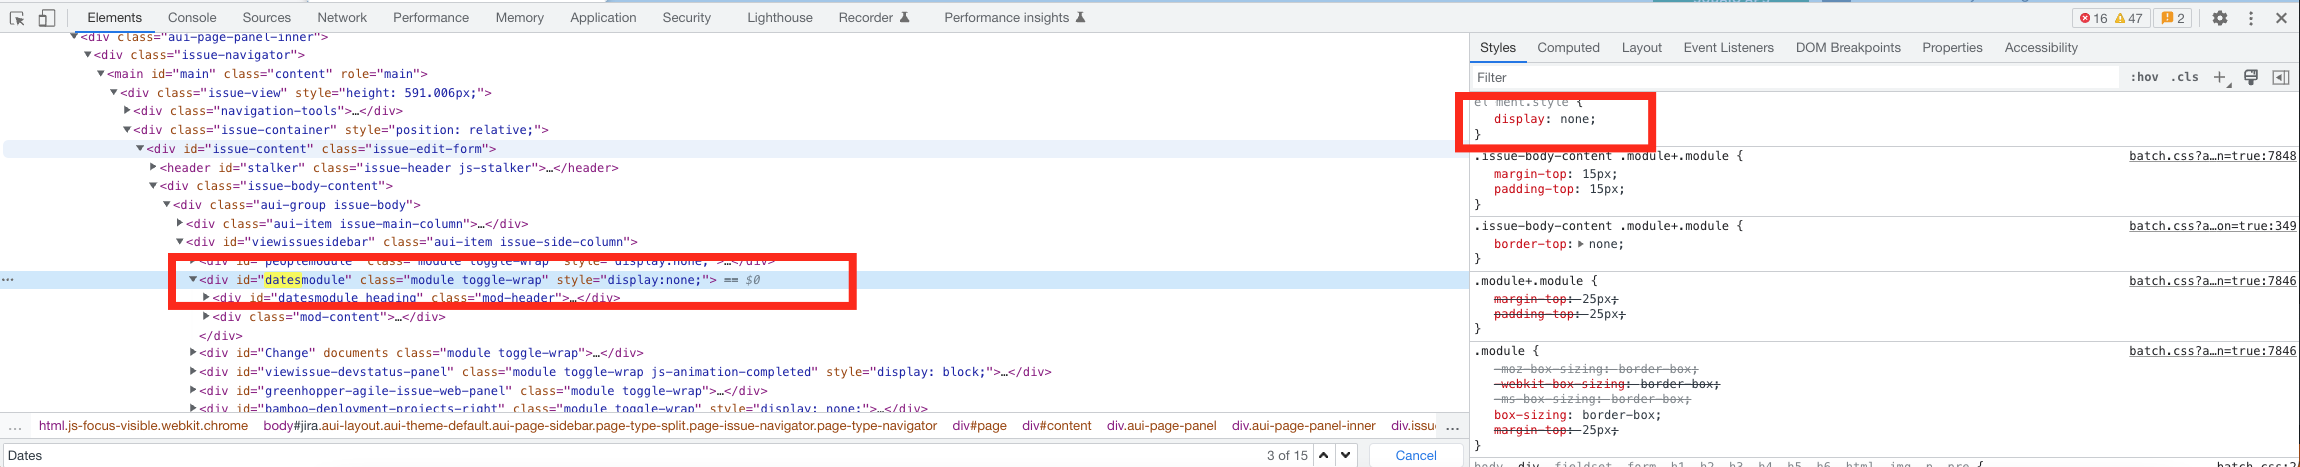The height and width of the screenshot is (467, 2300).
Task: Collapse the issue-container div node
Action: [127, 130]
